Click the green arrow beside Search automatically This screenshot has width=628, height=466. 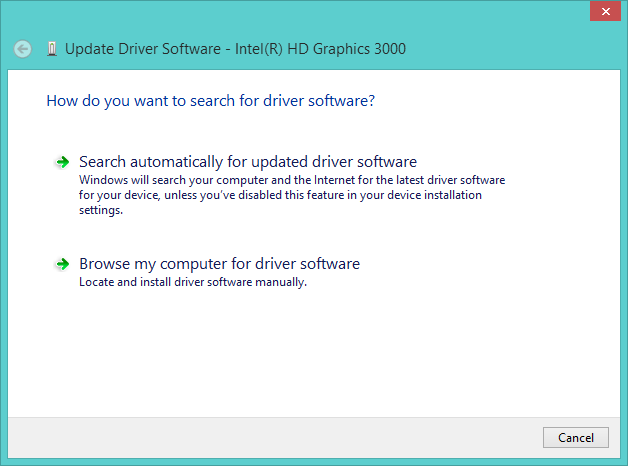pos(62,162)
